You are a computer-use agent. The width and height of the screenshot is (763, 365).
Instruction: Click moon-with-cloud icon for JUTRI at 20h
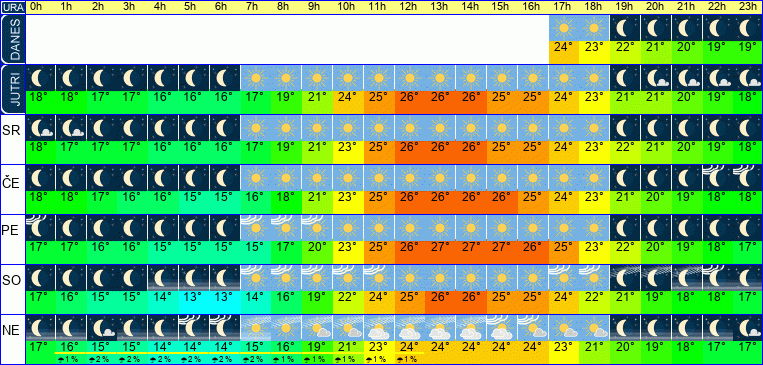click(x=656, y=78)
